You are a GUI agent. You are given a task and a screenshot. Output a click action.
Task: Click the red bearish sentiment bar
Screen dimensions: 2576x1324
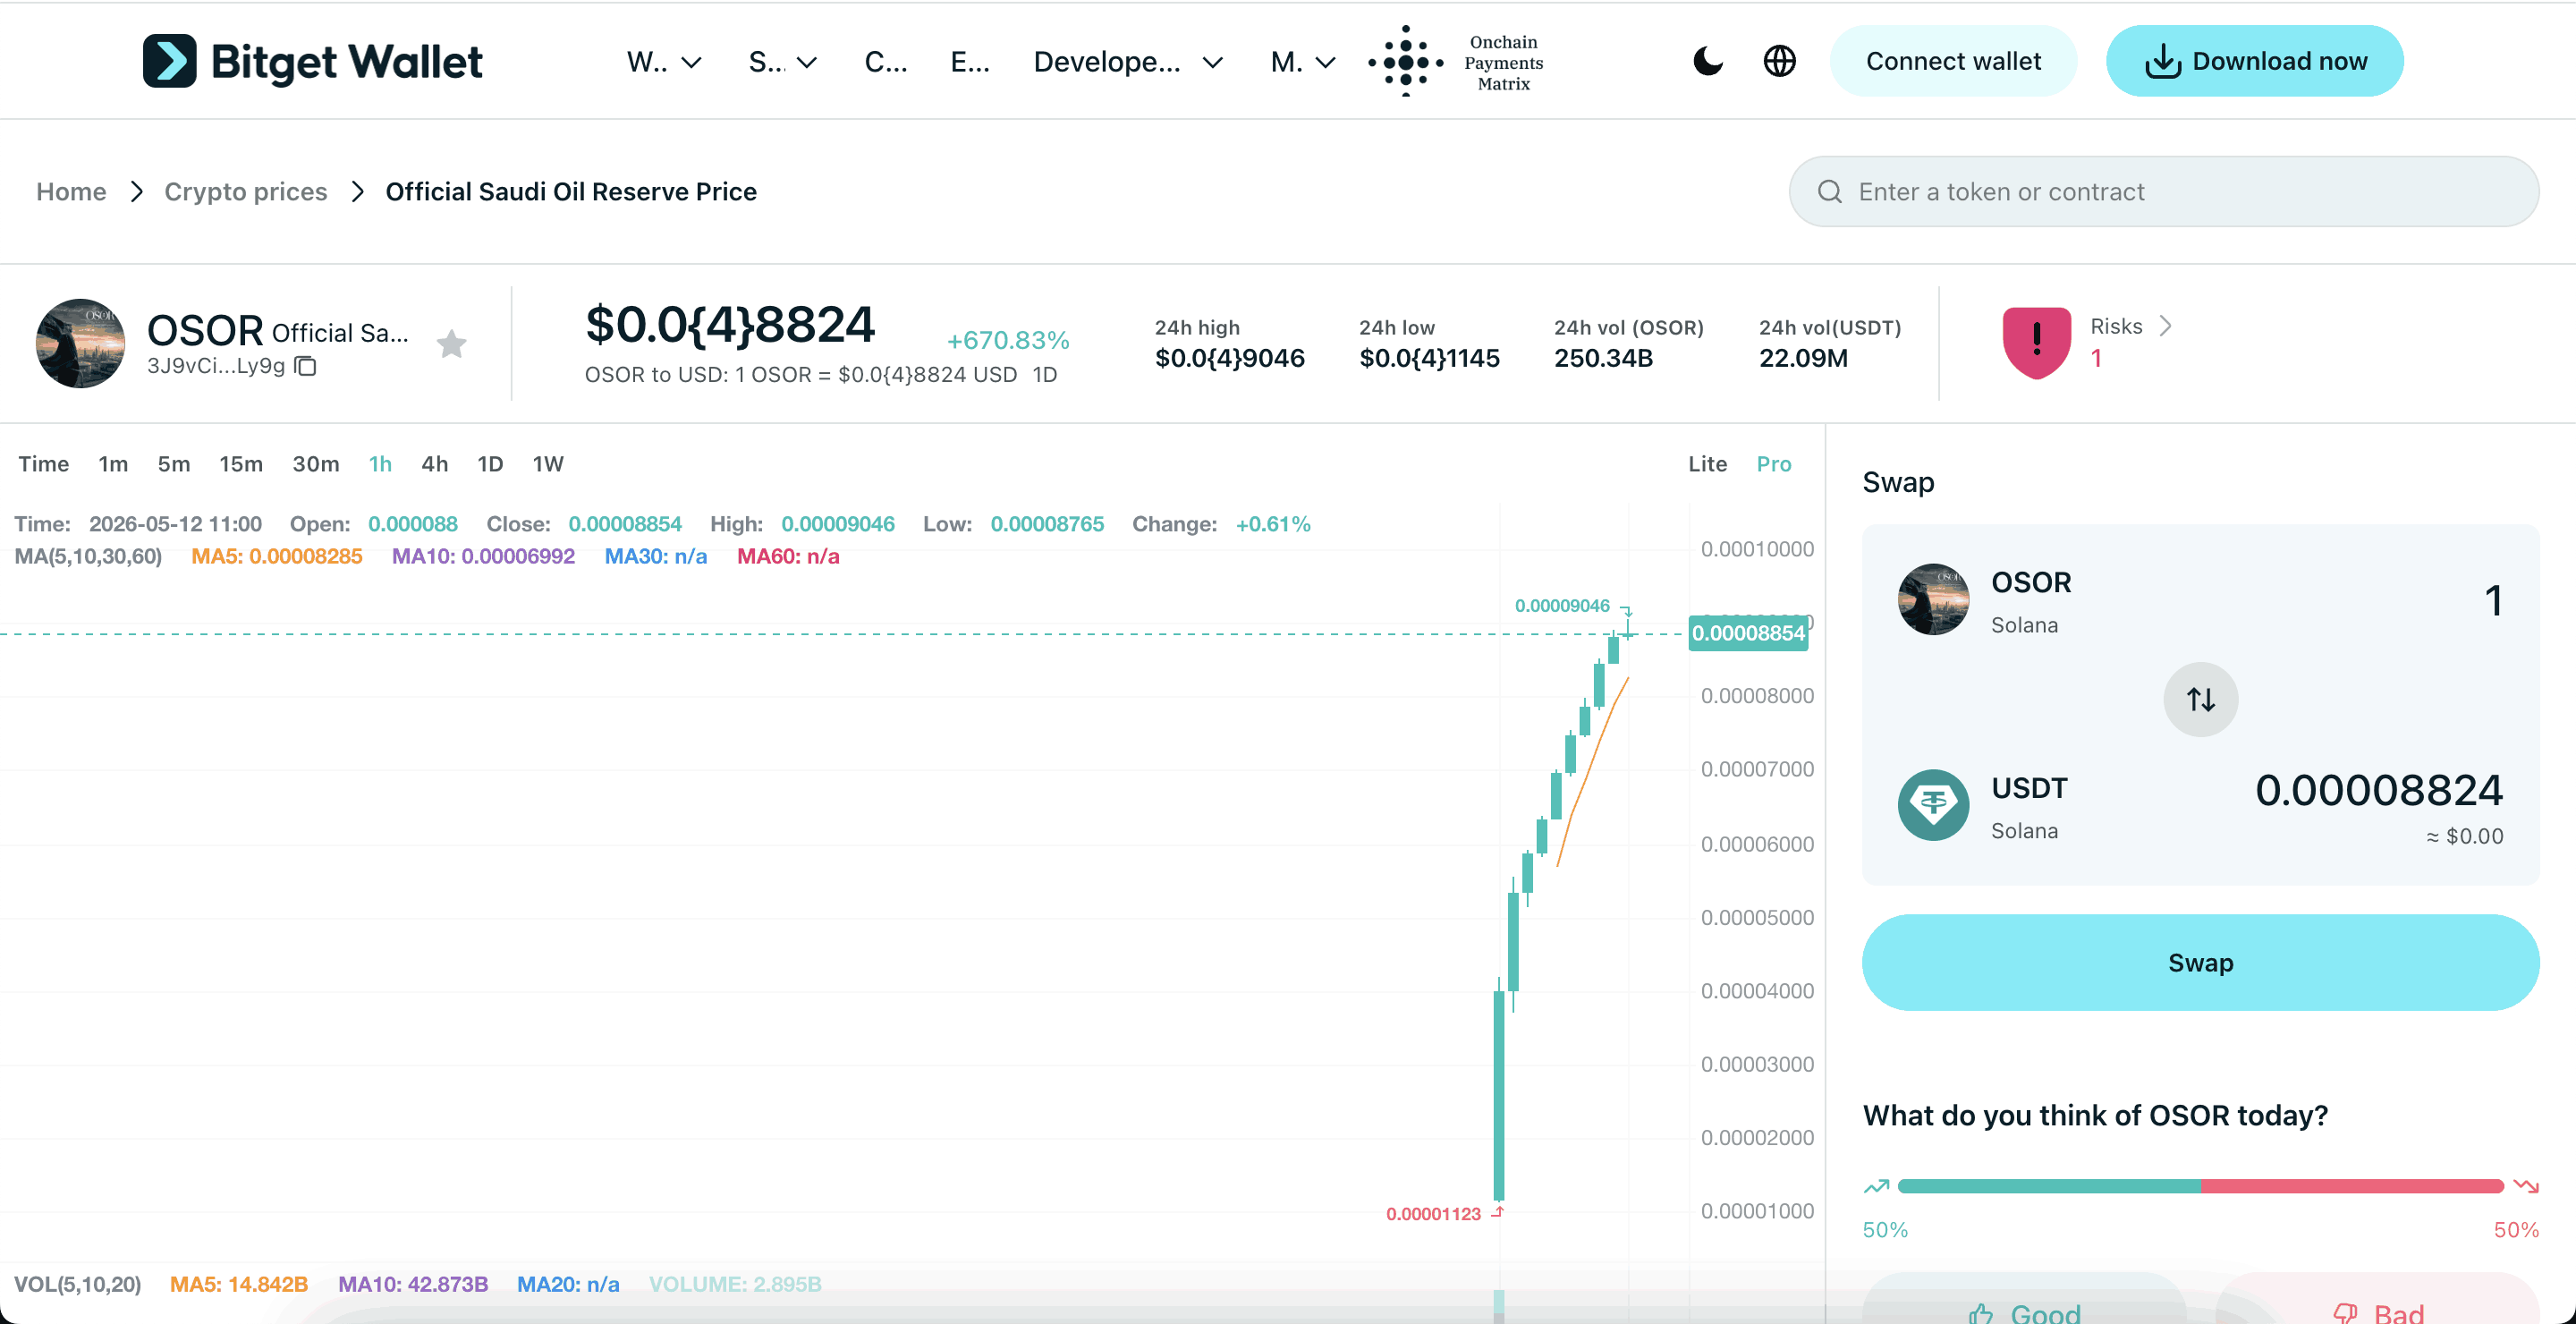pyautogui.click(x=2352, y=1186)
